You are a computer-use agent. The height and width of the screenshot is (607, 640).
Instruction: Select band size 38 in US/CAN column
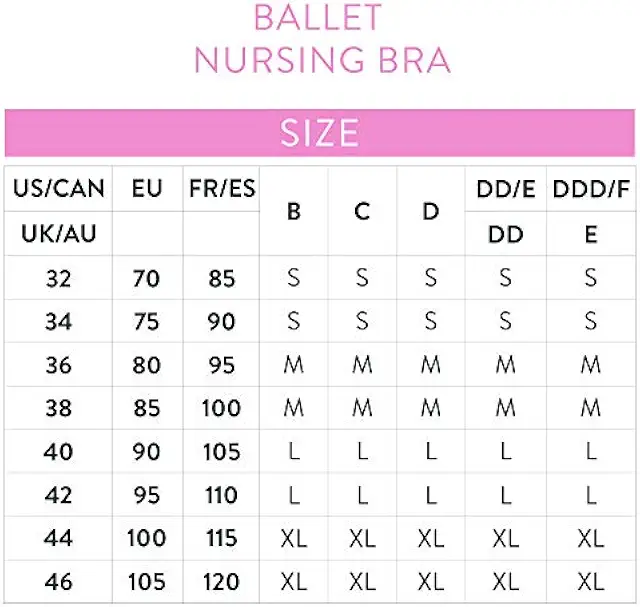[x=59, y=408]
